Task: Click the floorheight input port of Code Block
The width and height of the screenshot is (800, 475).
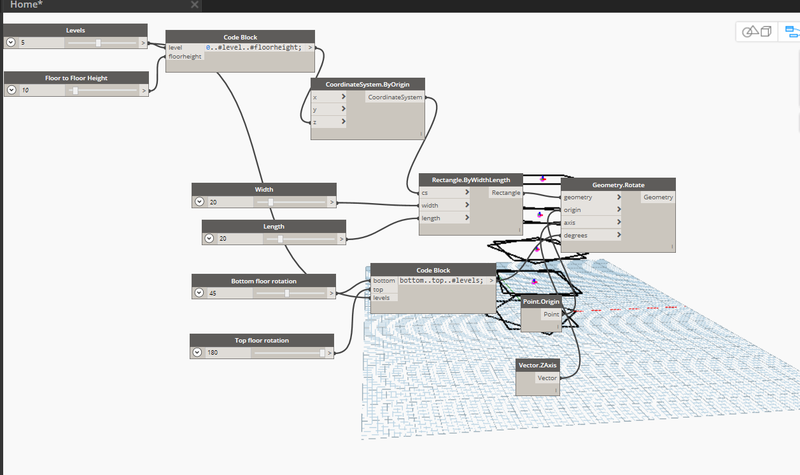Action: click(185, 57)
